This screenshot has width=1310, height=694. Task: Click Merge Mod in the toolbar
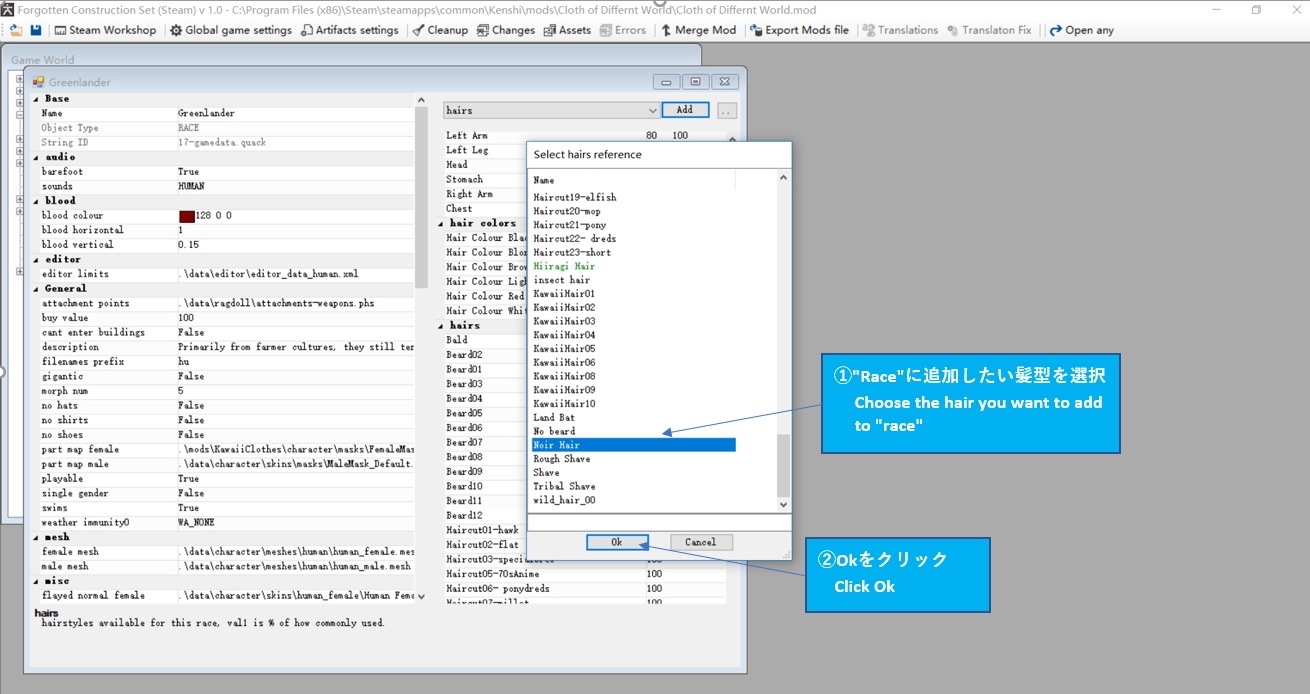pyautogui.click(x=698, y=30)
